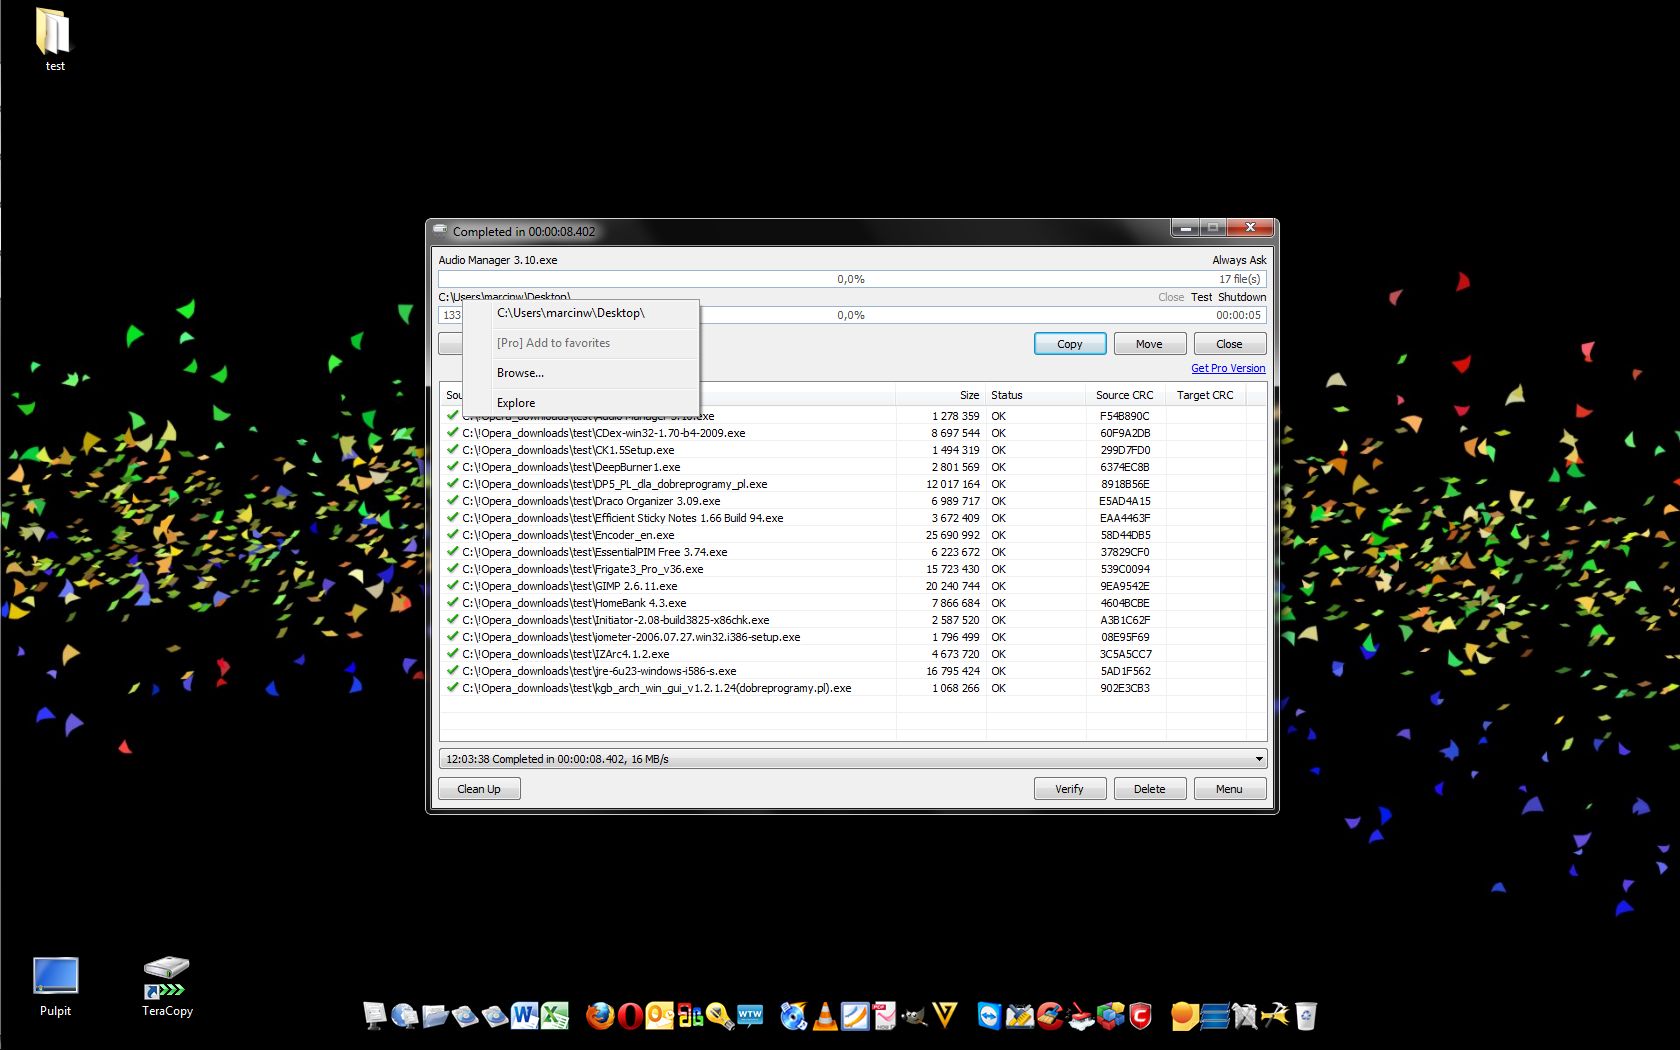Click the 17 file(s) count label

[x=1239, y=279]
